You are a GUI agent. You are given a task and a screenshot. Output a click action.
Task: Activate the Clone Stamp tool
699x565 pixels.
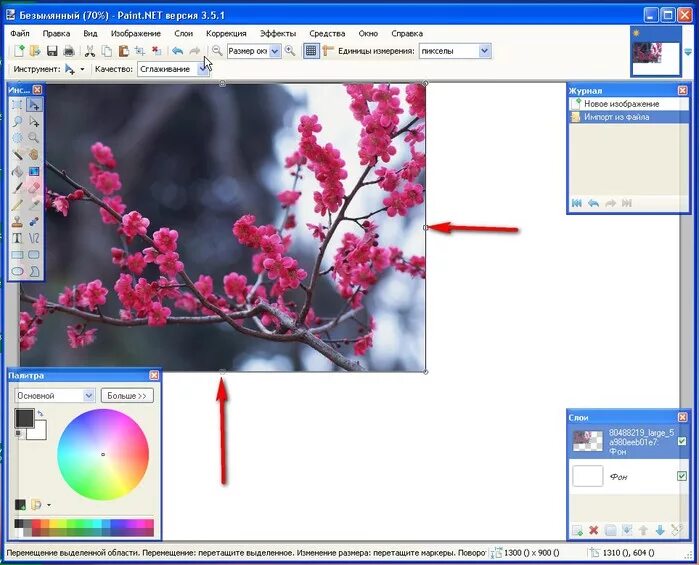point(17,221)
